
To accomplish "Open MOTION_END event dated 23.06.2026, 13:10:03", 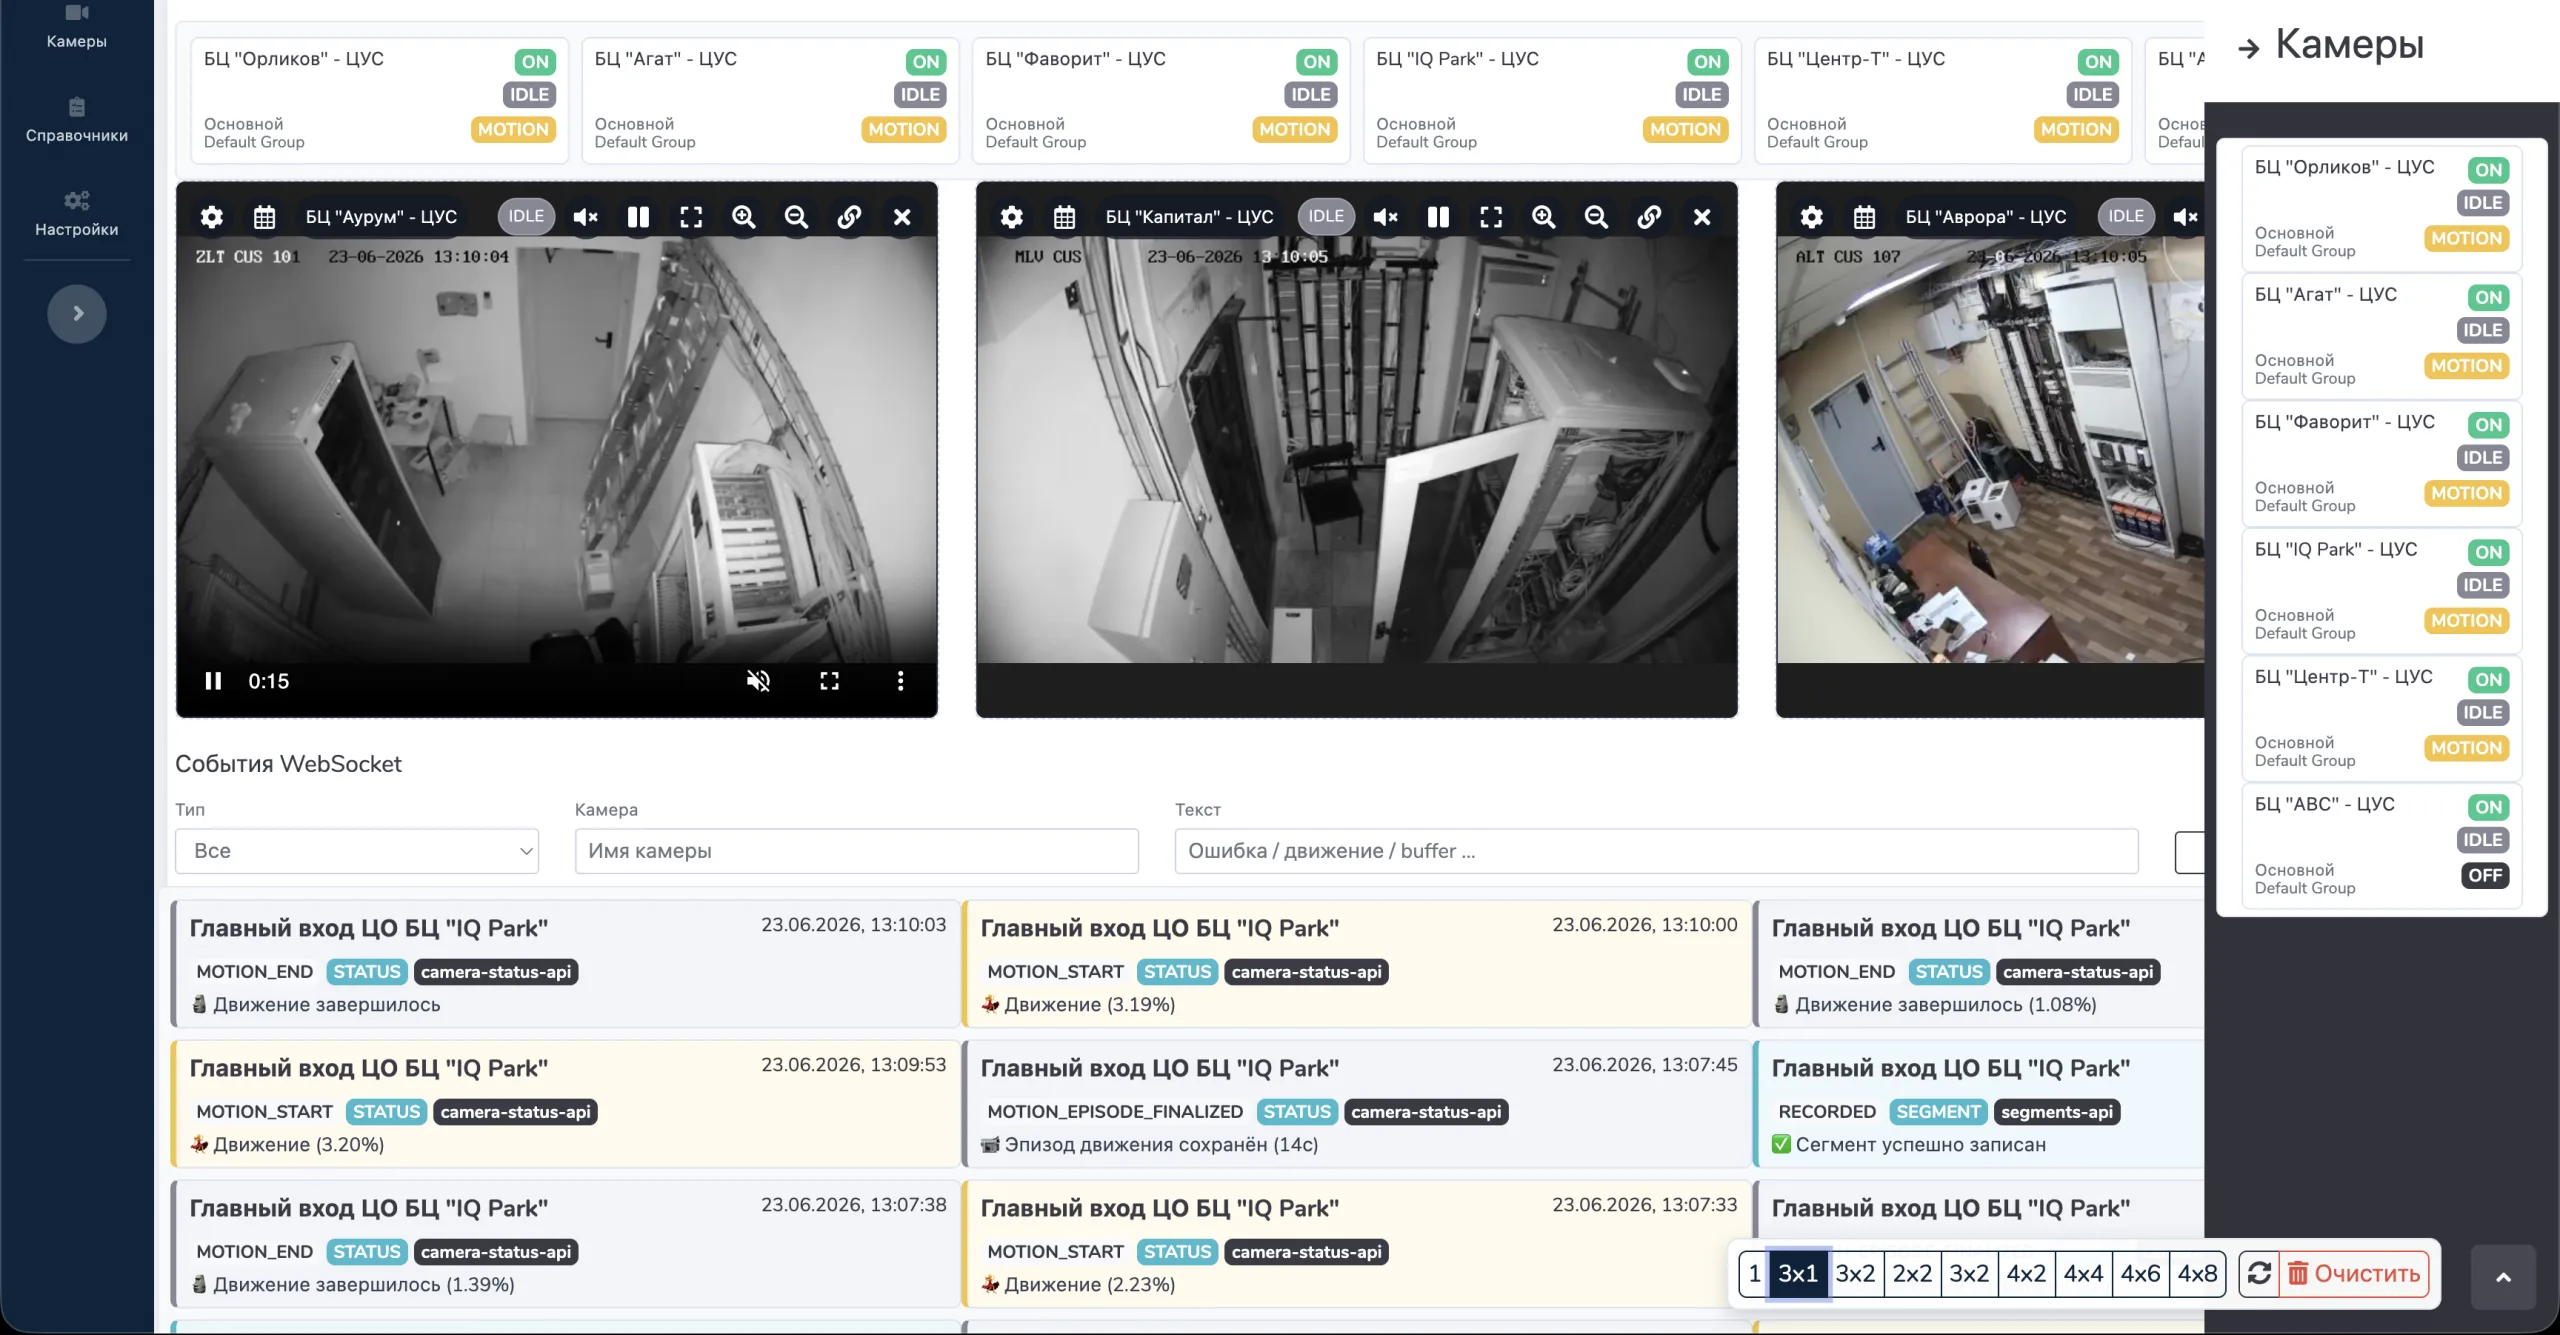I will click(567, 964).
